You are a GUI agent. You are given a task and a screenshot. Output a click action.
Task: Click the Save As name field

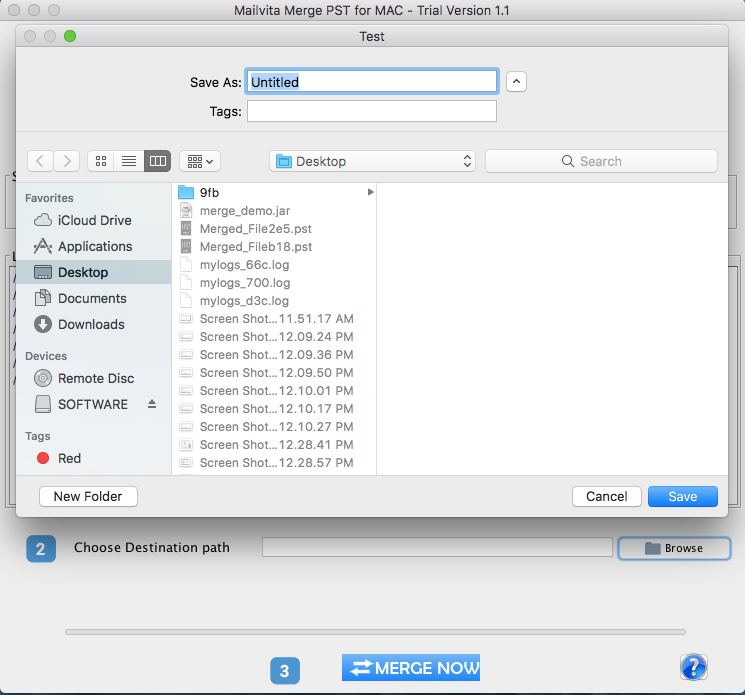[x=372, y=82]
